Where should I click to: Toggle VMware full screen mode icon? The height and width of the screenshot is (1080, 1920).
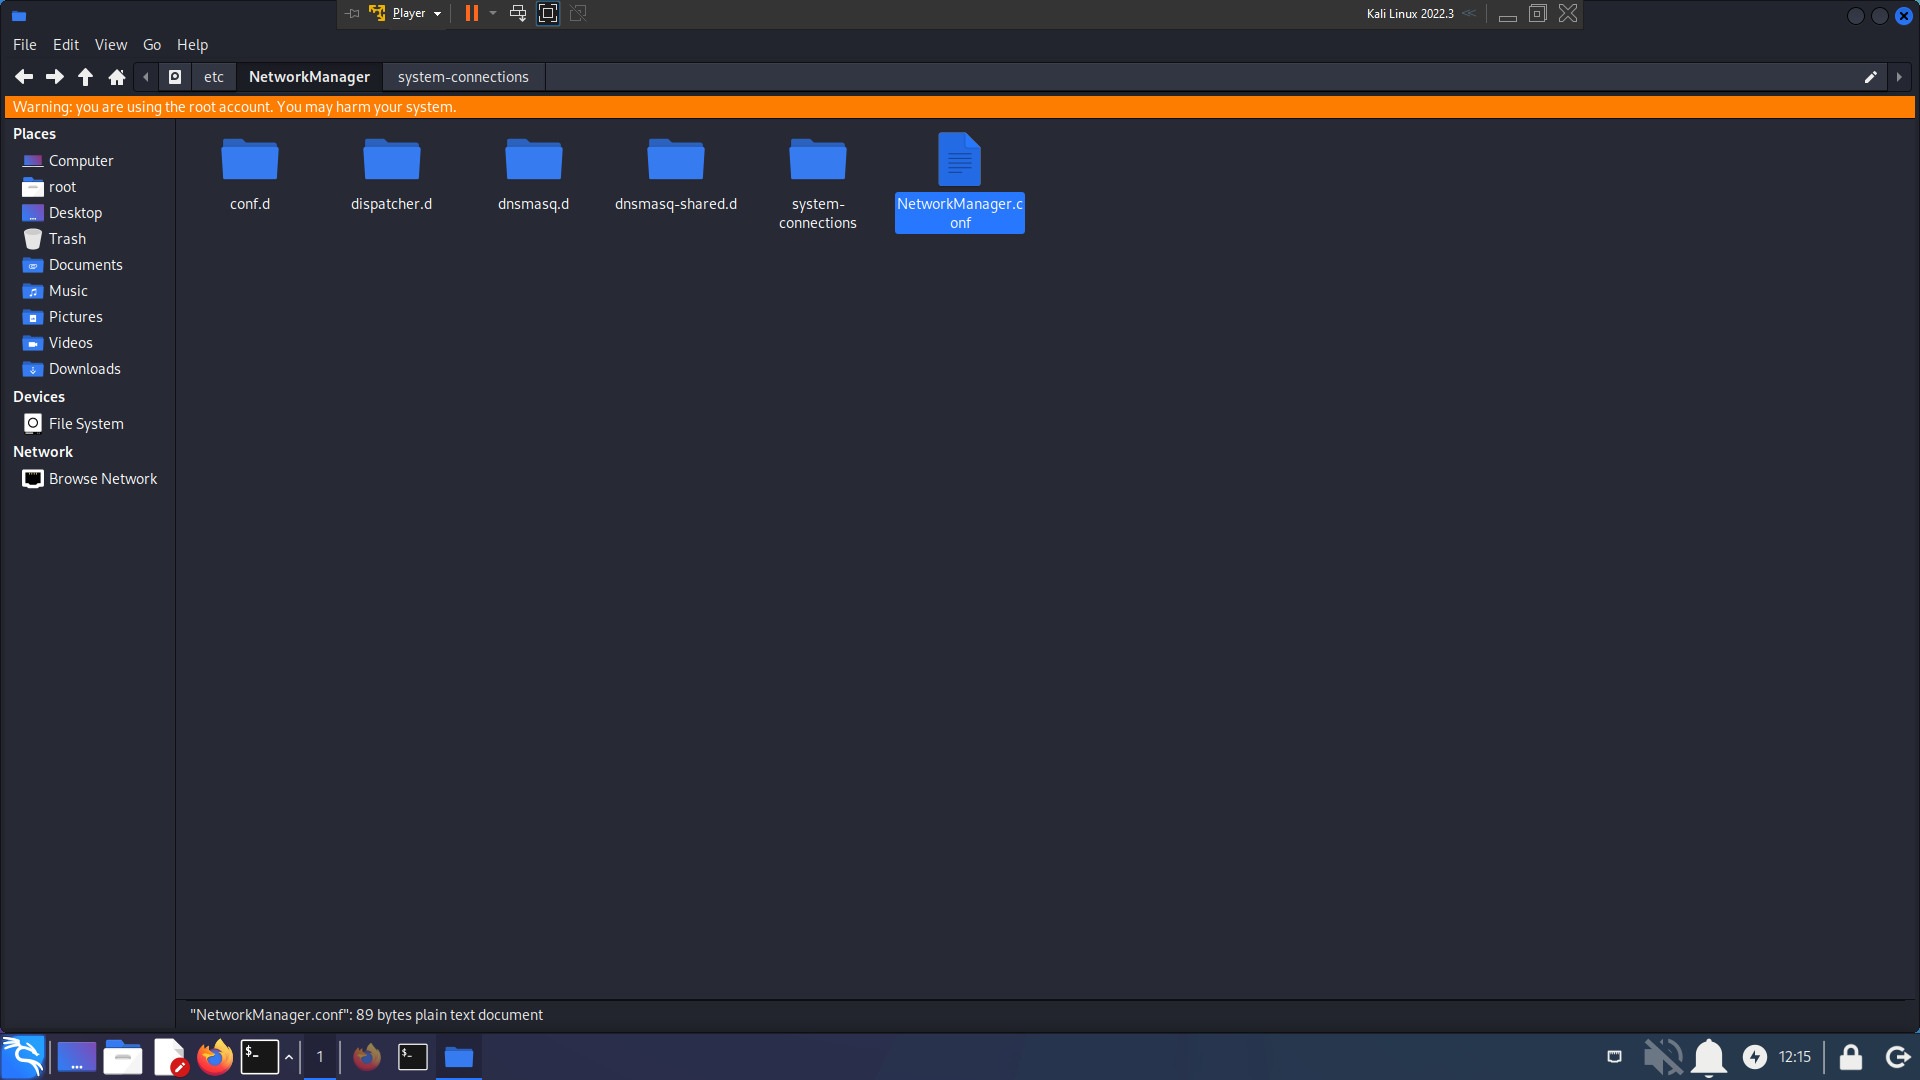(x=548, y=13)
